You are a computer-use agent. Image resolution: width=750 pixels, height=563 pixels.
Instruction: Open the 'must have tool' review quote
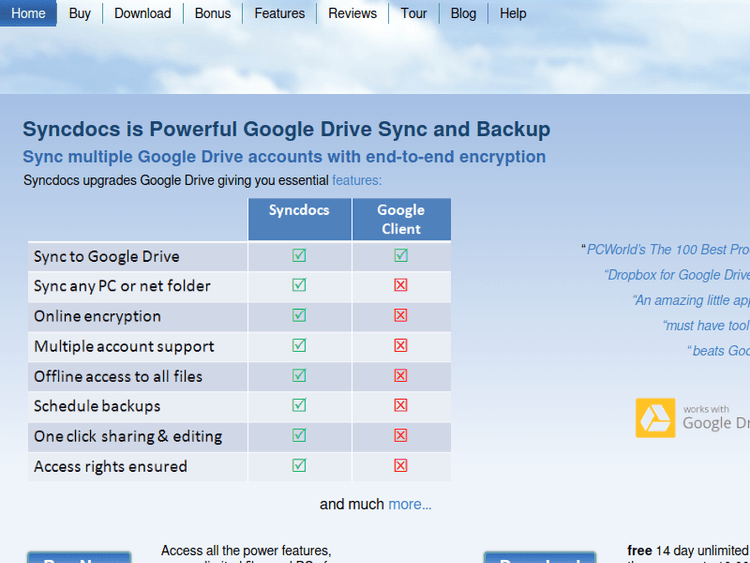point(706,326)
